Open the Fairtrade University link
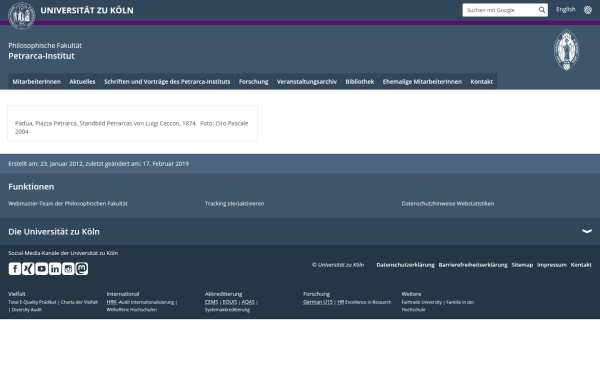The width and height of the screenshot is (600, 375). pos(421,302)
